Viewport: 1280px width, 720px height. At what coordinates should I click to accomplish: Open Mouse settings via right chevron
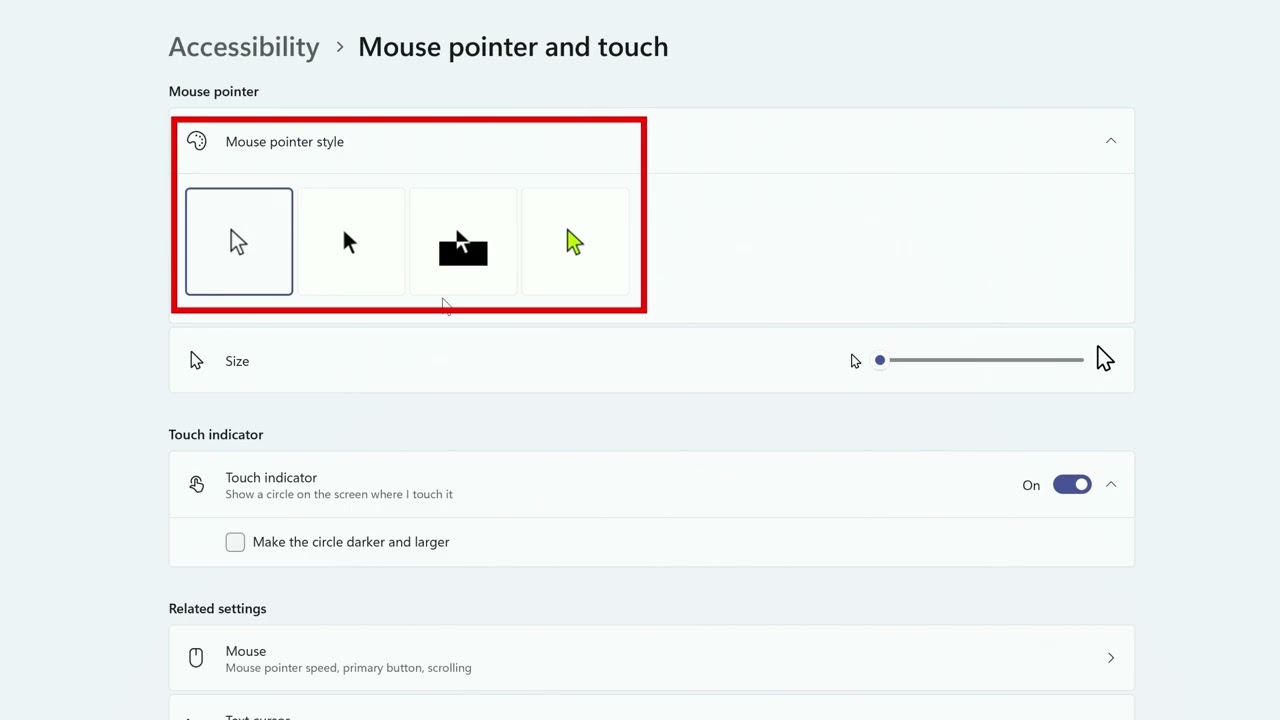(x=1110, y=658)
